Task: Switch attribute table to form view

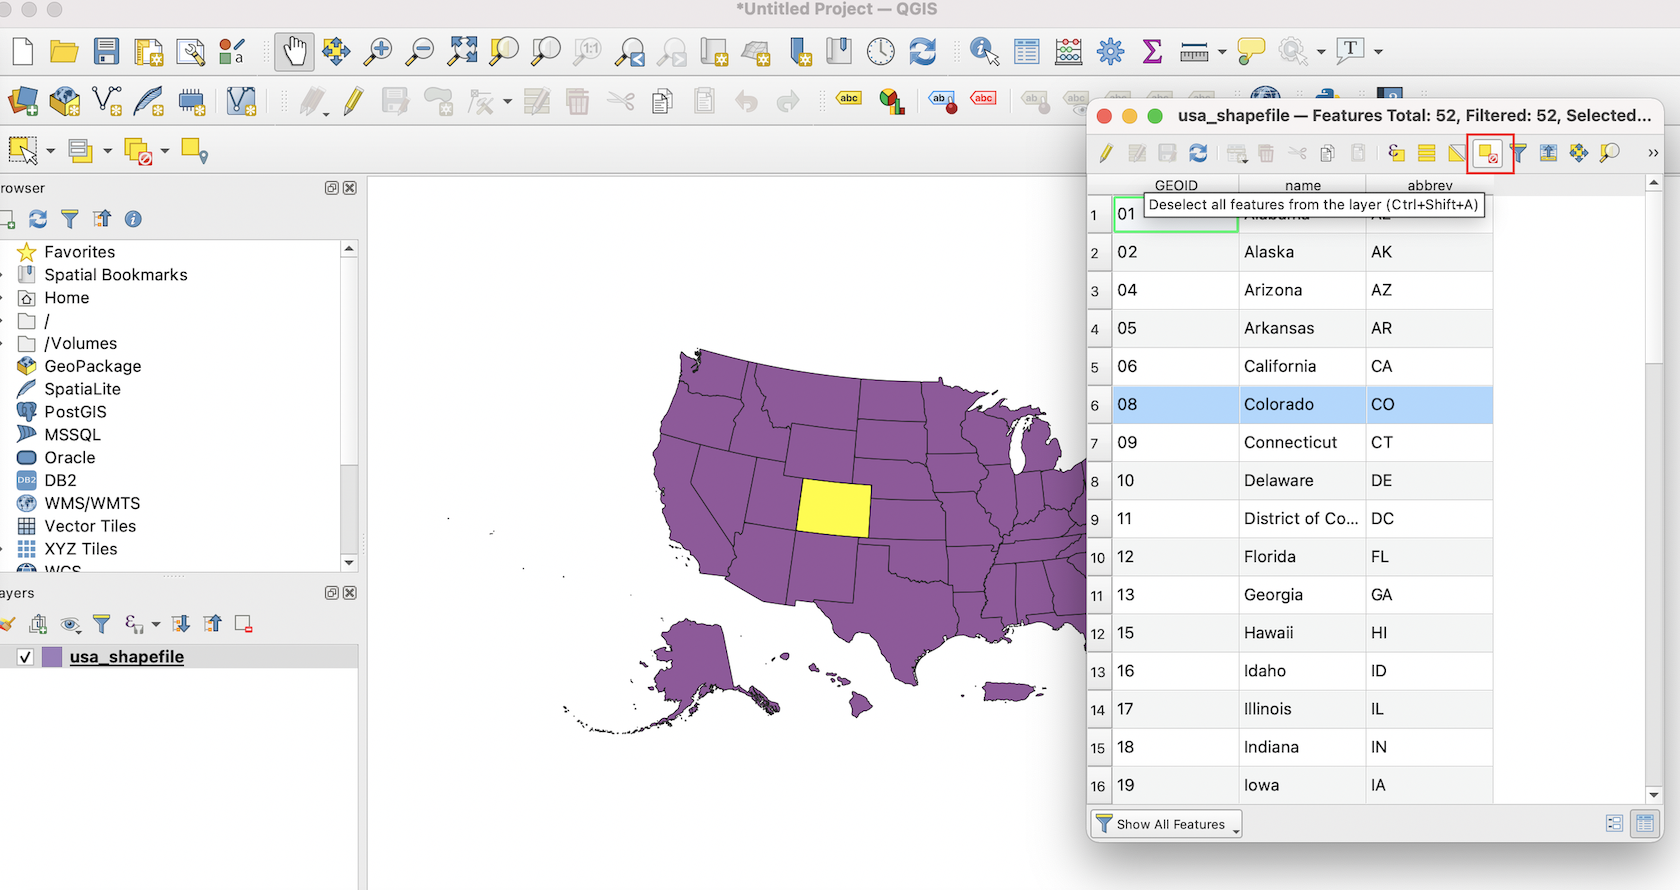Action: coord(1614,824)
